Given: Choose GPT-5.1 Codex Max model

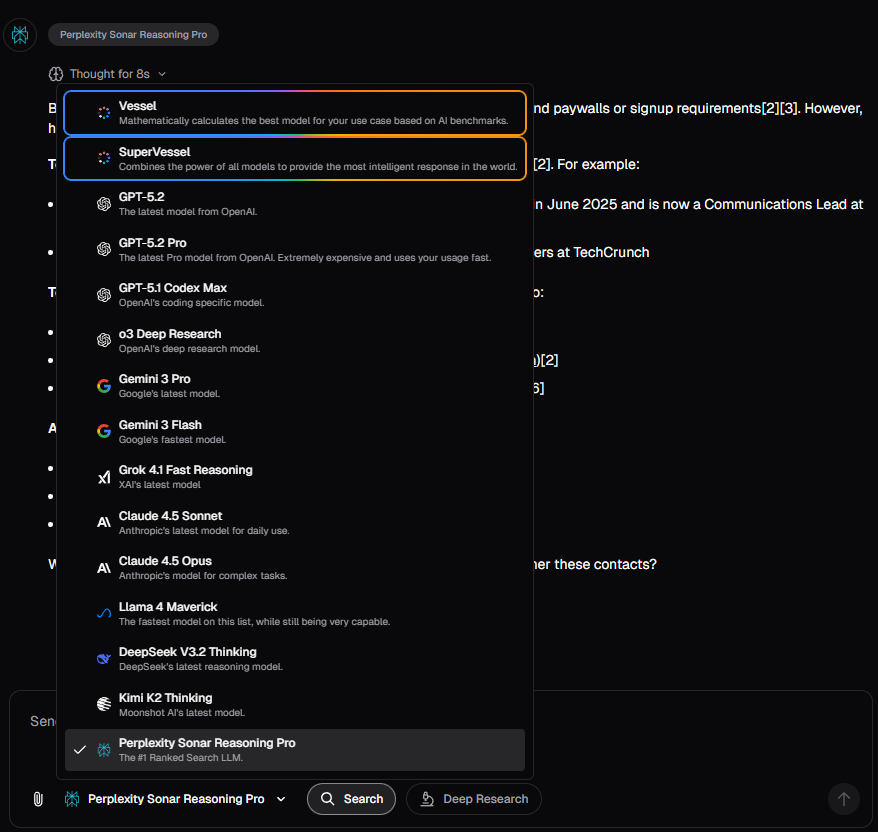Looking at the screenshot, I should pyautogui.click(x=295, y=295).
